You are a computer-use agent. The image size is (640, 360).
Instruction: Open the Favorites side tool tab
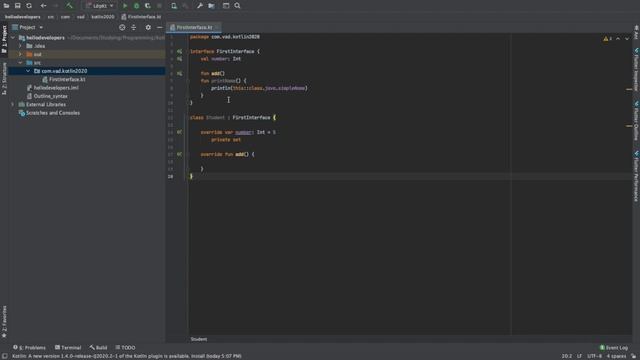click(x=4, y=322)
